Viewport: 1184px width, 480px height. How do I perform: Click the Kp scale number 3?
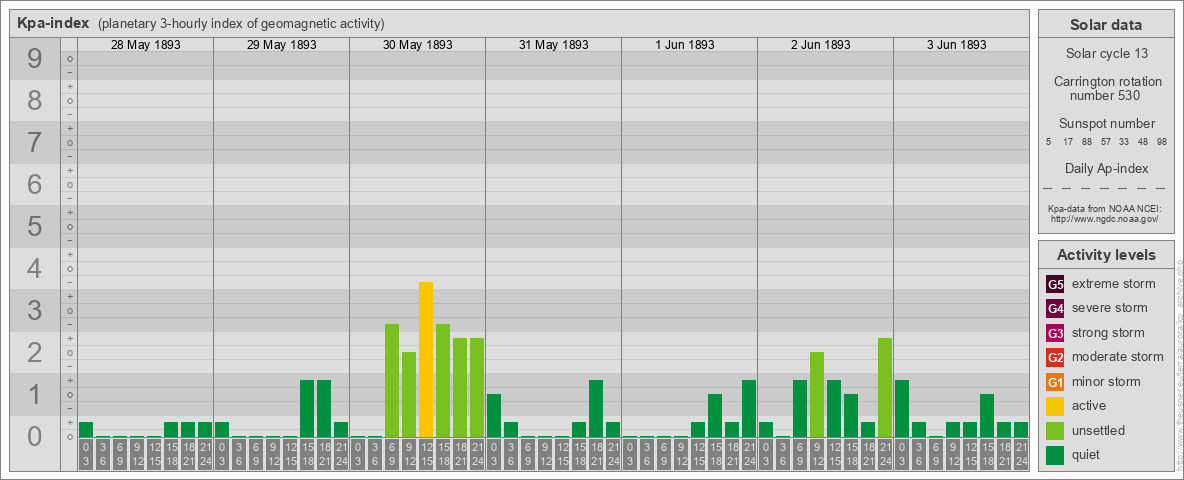pos(34,311)
